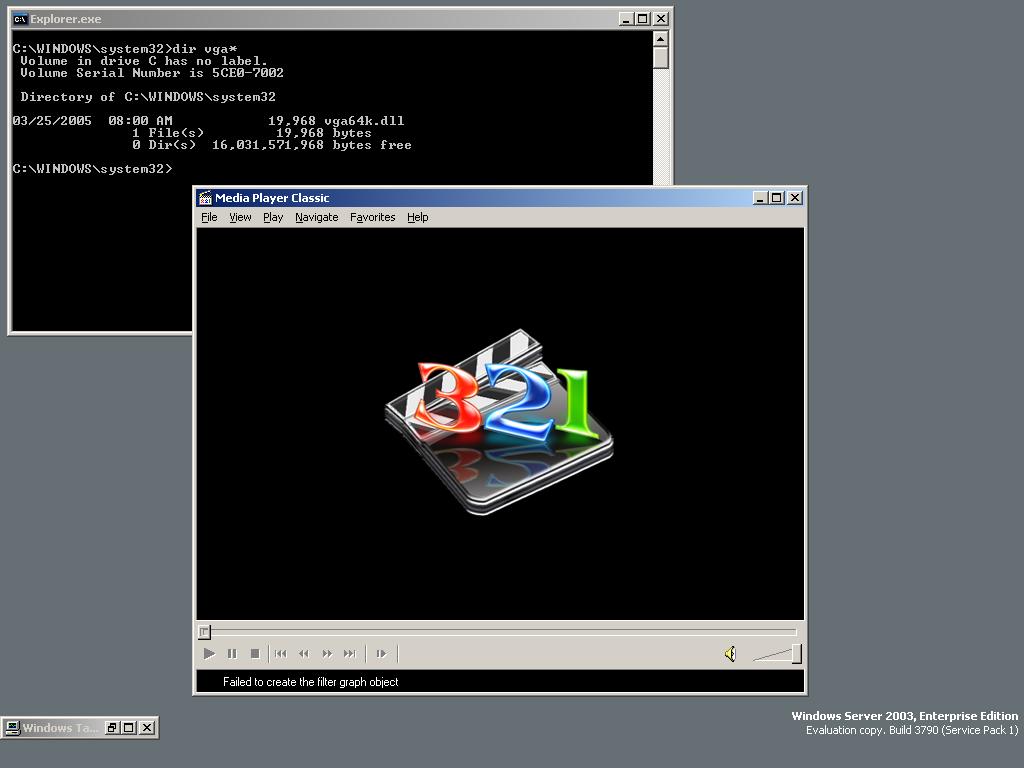Minimize the Media Player Classic window

(760, 198)
